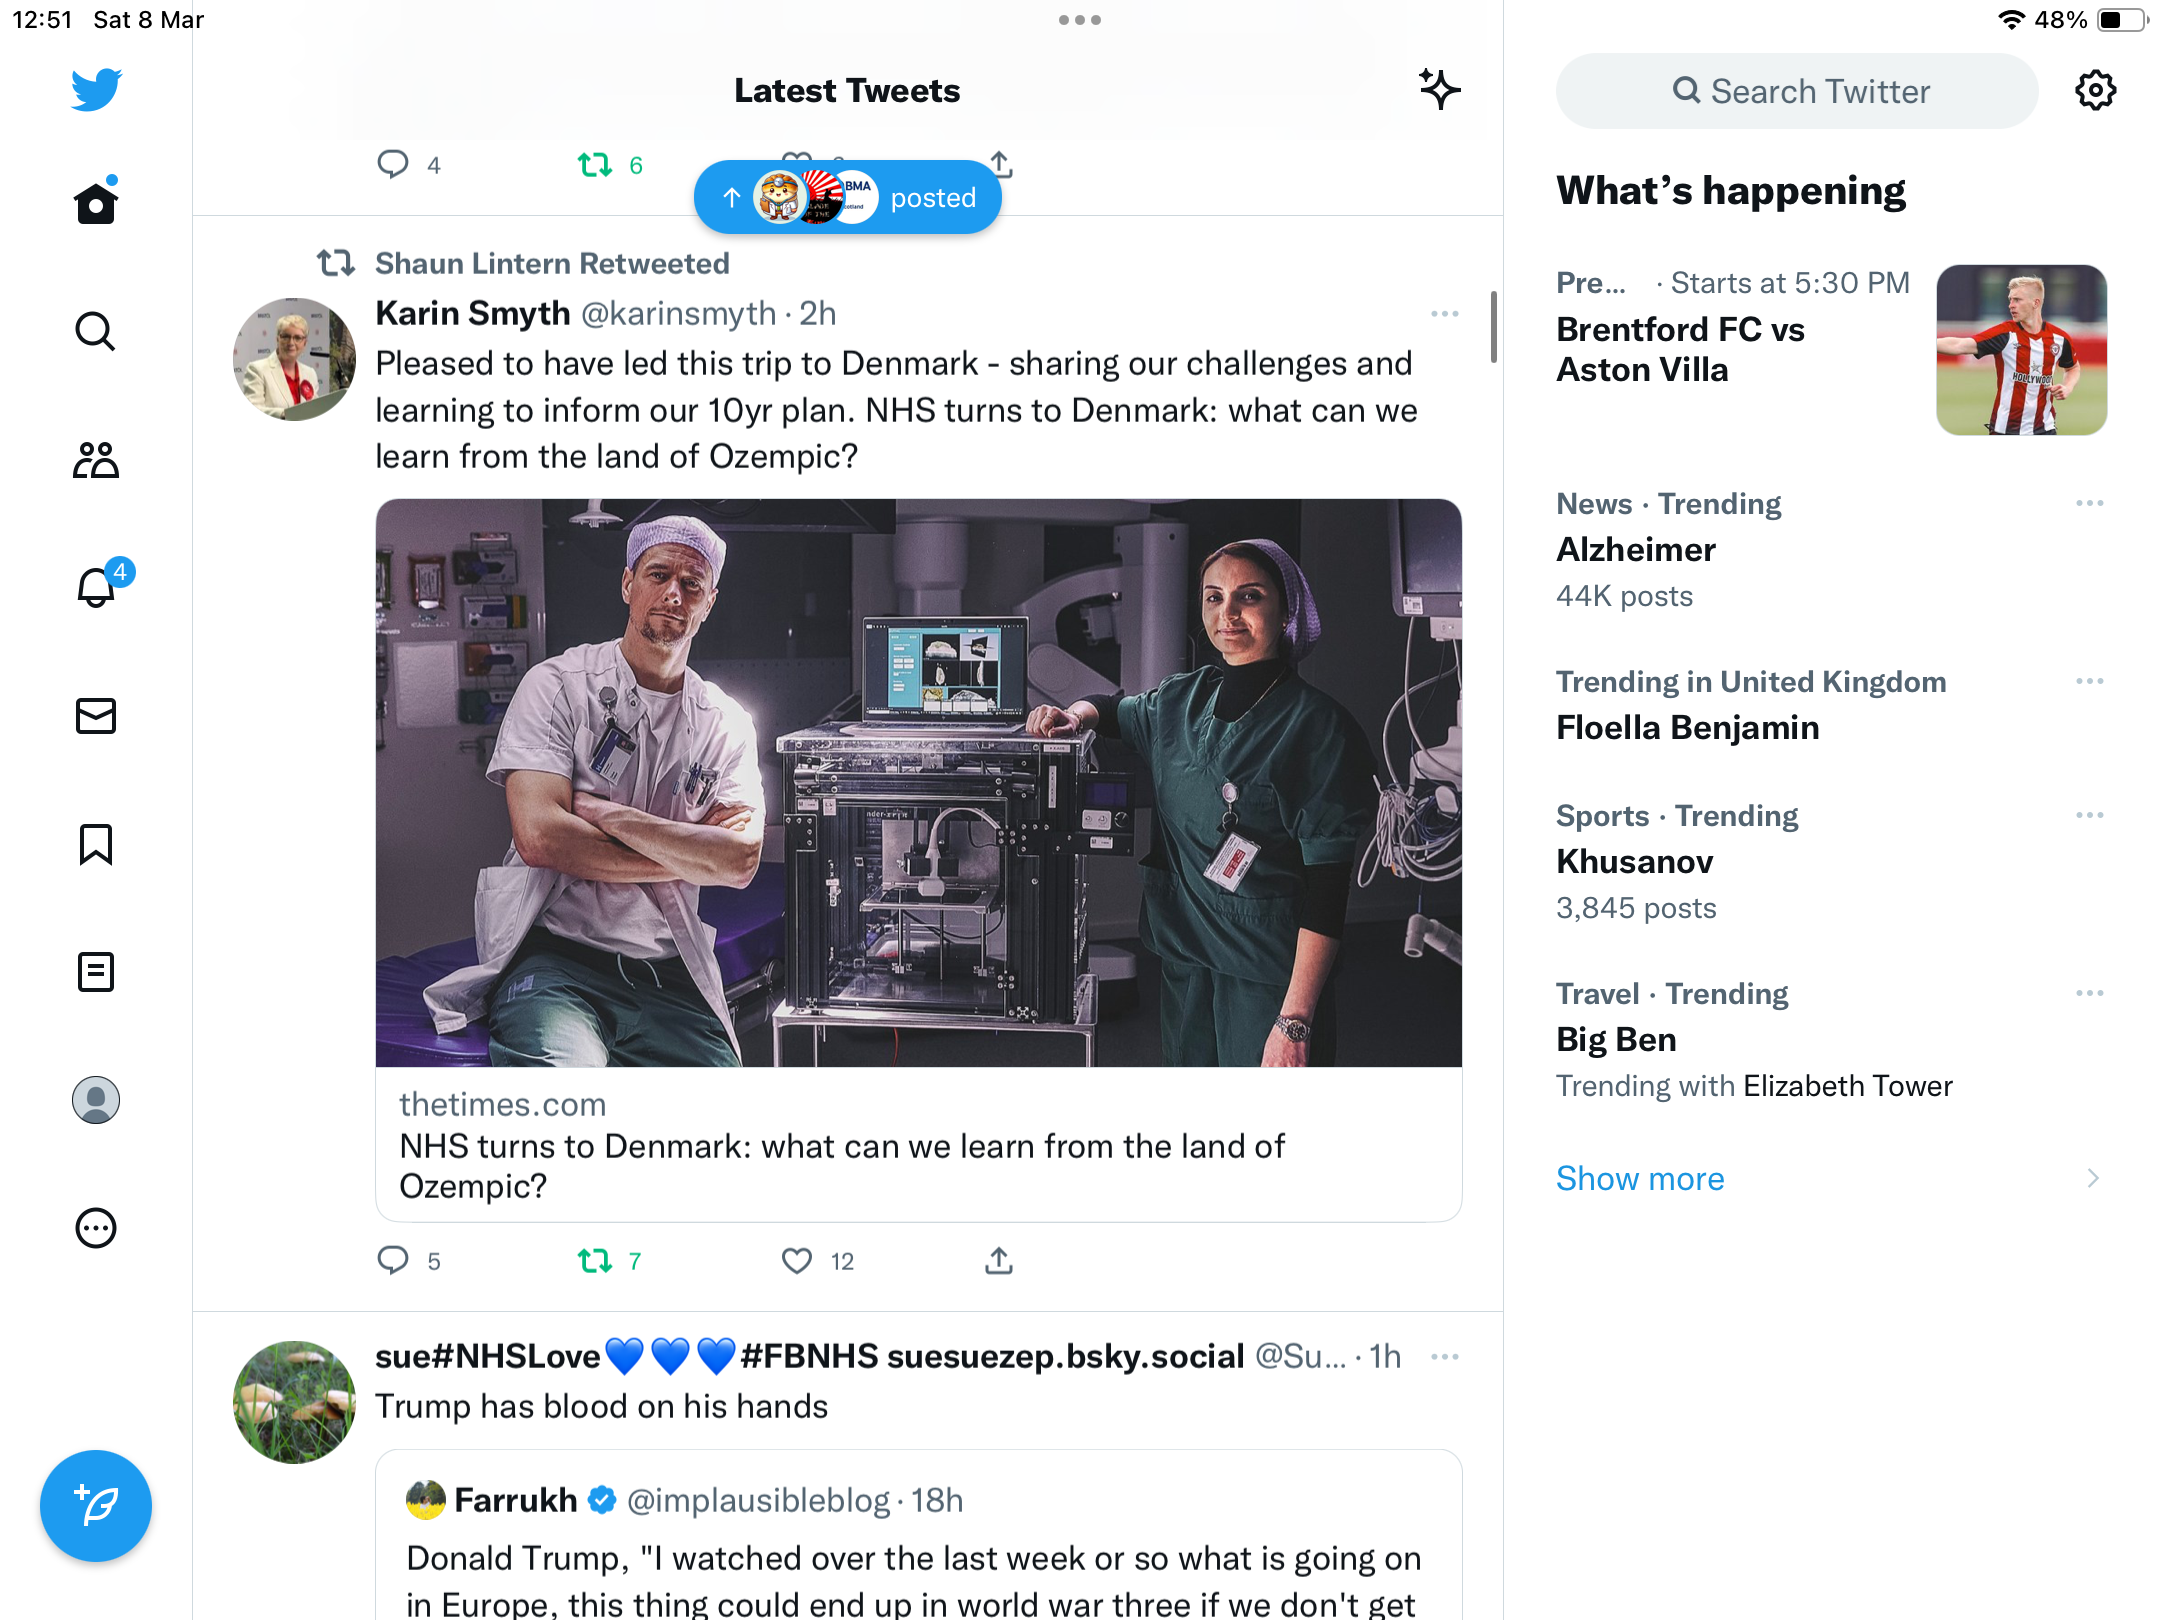
Task: Open the Communities people icon
Action: (96, 460)
